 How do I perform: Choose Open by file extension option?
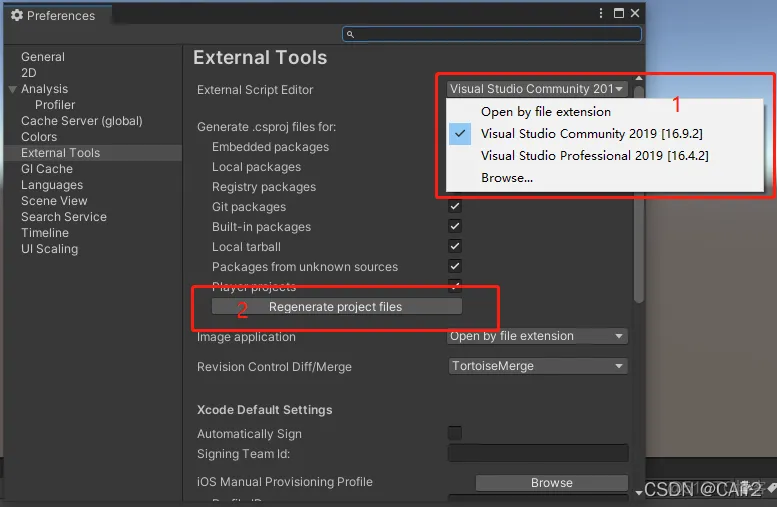546,112
